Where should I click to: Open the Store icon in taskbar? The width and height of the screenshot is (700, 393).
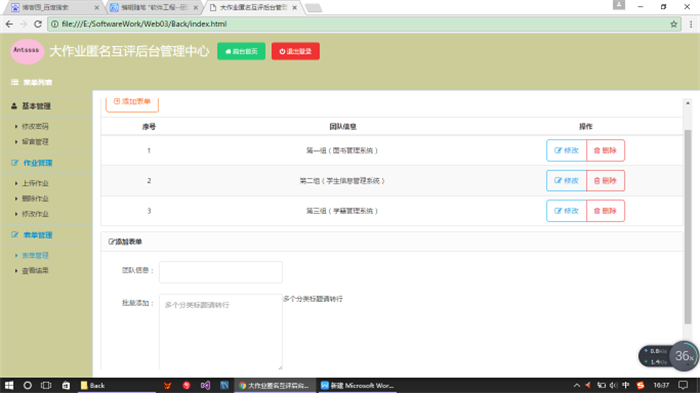point(66,385)
